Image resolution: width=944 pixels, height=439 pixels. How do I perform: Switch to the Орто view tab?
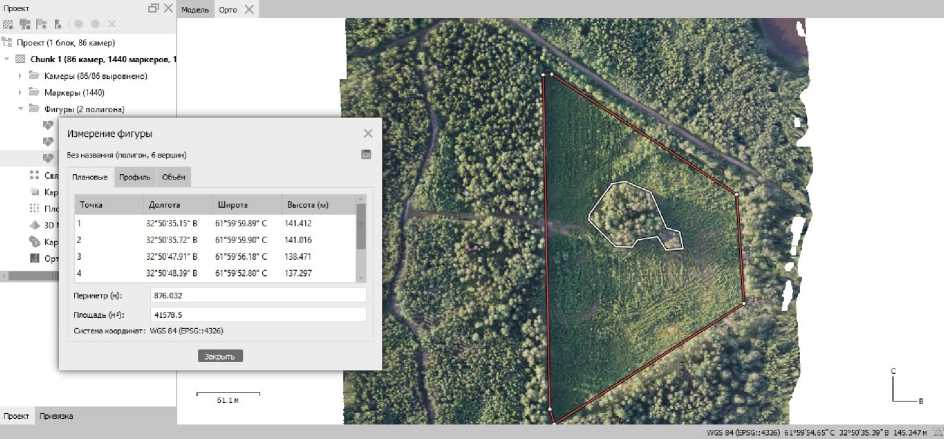[x=228, y=10]
